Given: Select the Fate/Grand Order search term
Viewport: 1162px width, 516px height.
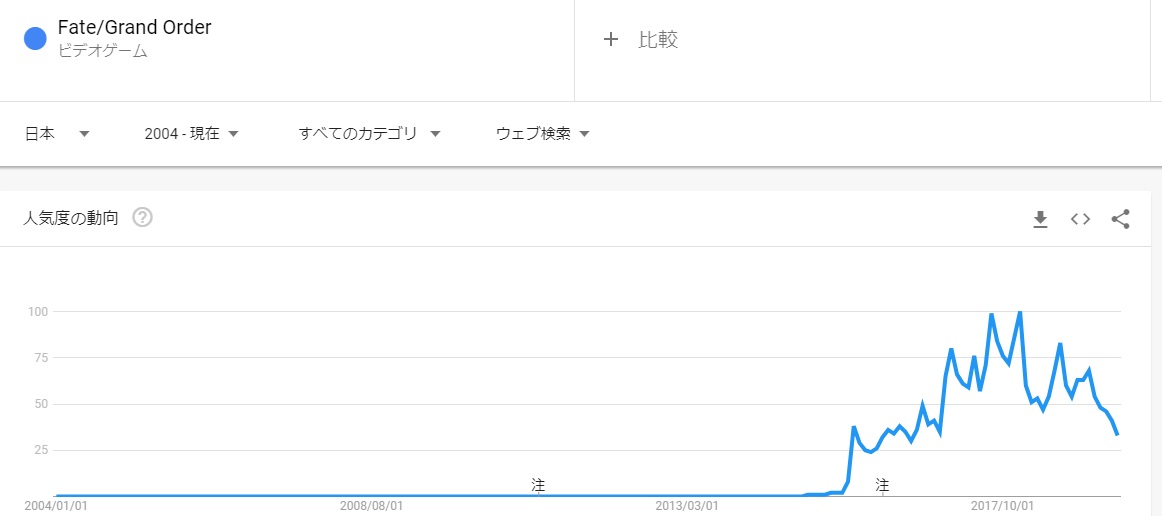Looking at the screenshot, I should 134,28.
